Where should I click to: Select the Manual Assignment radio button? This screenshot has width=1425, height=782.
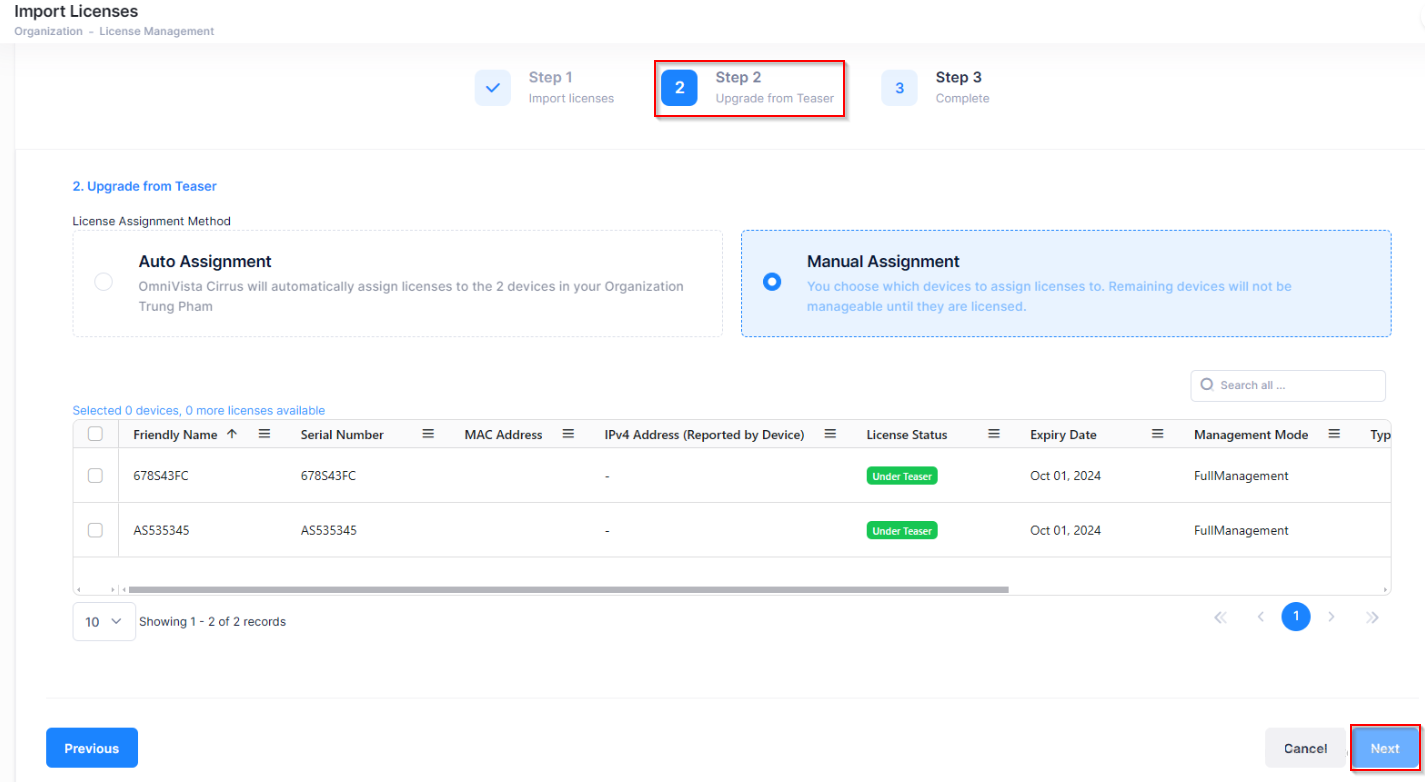771,282
